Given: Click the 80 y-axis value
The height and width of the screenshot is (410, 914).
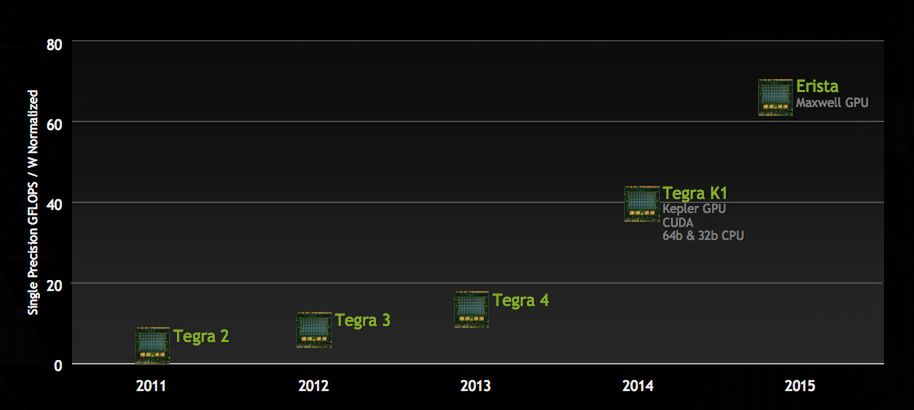Looking at the screenshot, I should [x=55, y=44].
